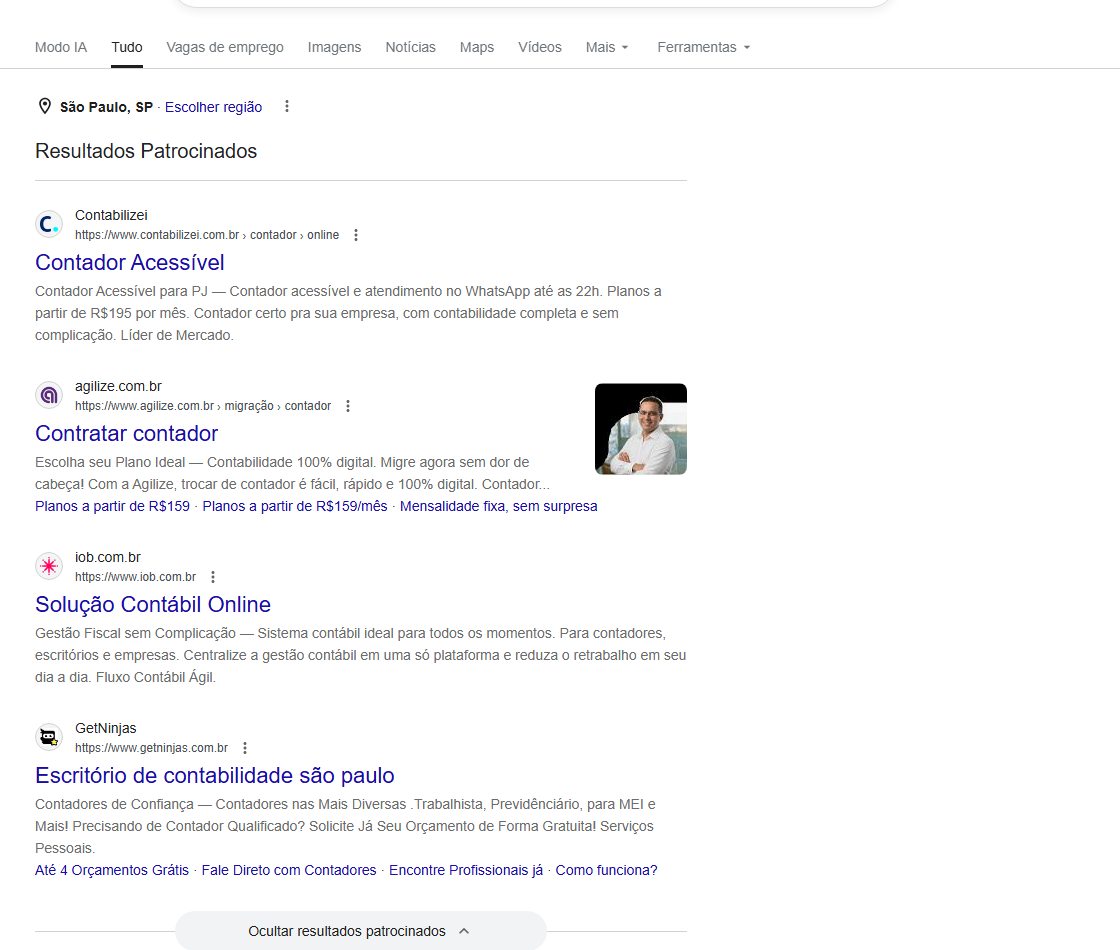This screenshot has height=950, width=1120.
Task: Open the Contratar contador result
Action: coord(126,434)
